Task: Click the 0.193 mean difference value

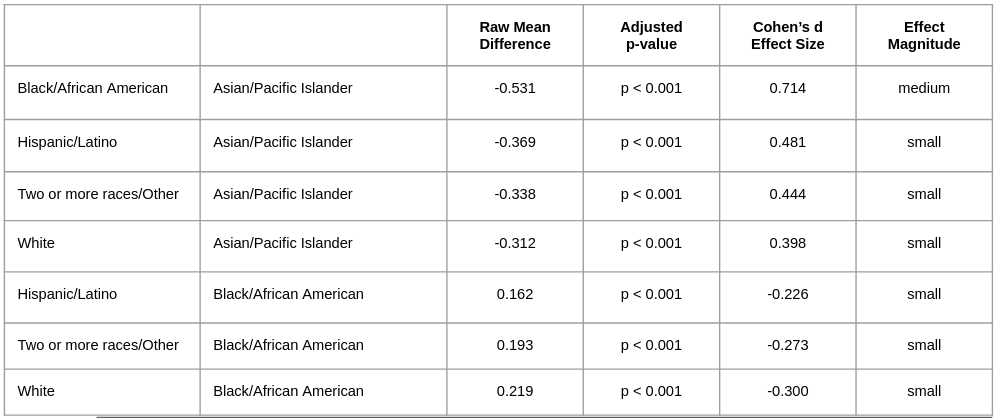Action: pos(515,345)
